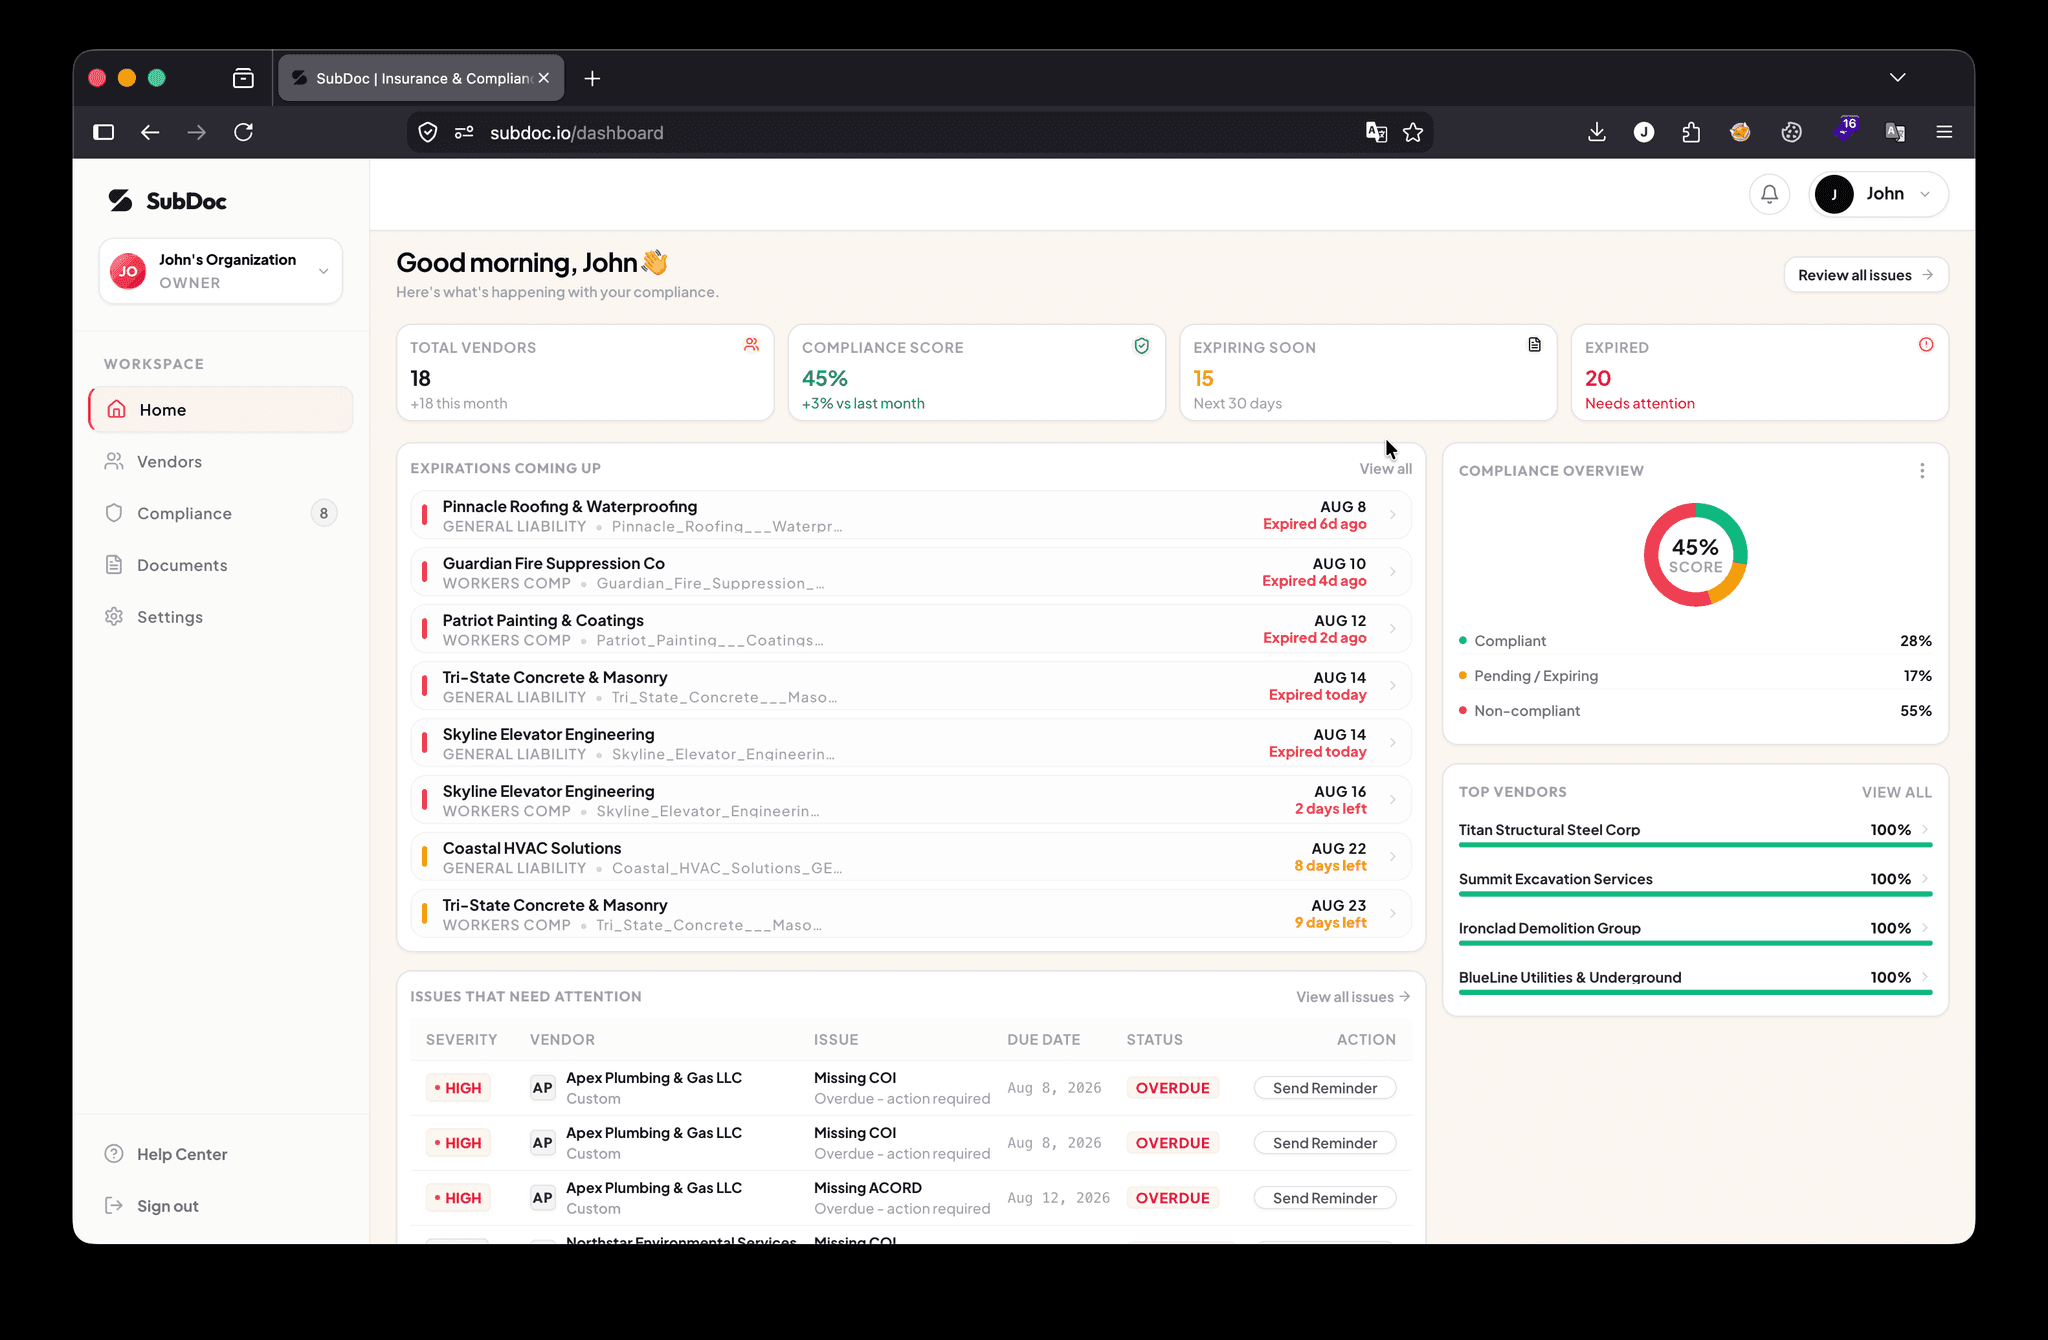Click the compliance donut chart
This screenshot has width=2048, height=1340.
1695,555
